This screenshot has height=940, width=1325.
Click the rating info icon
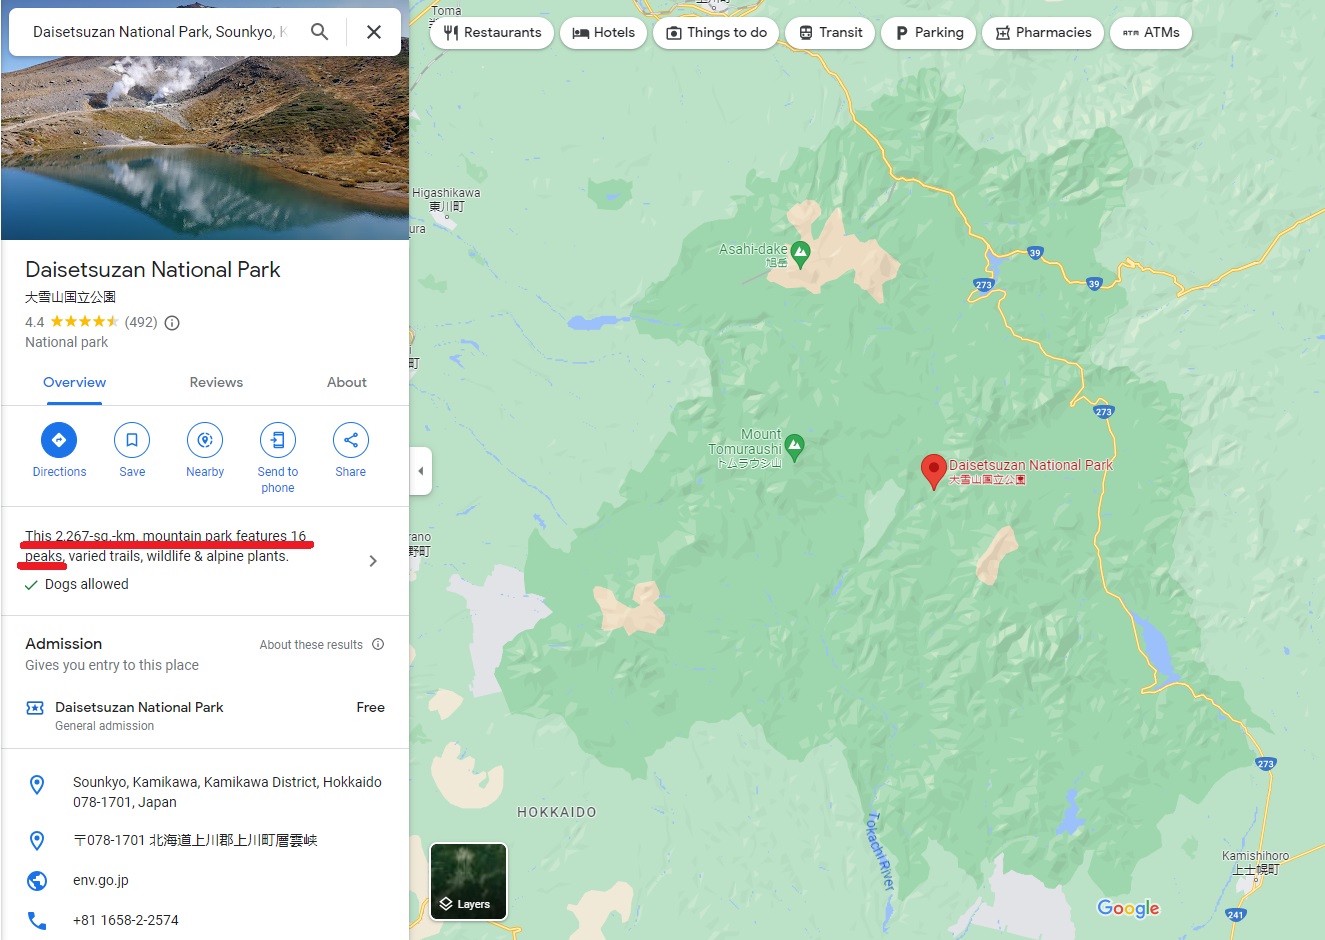[172, 322]
